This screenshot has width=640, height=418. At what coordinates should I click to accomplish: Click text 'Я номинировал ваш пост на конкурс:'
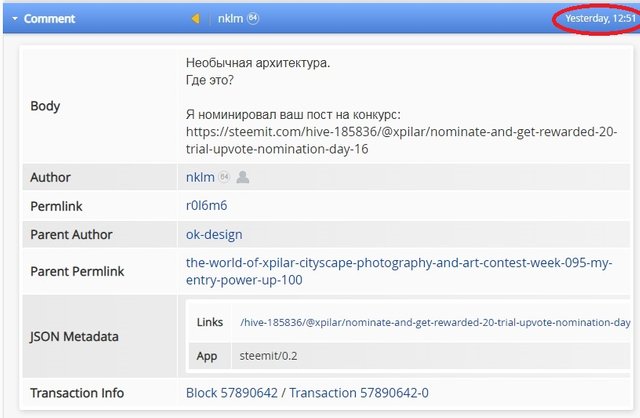coord(293,115)
